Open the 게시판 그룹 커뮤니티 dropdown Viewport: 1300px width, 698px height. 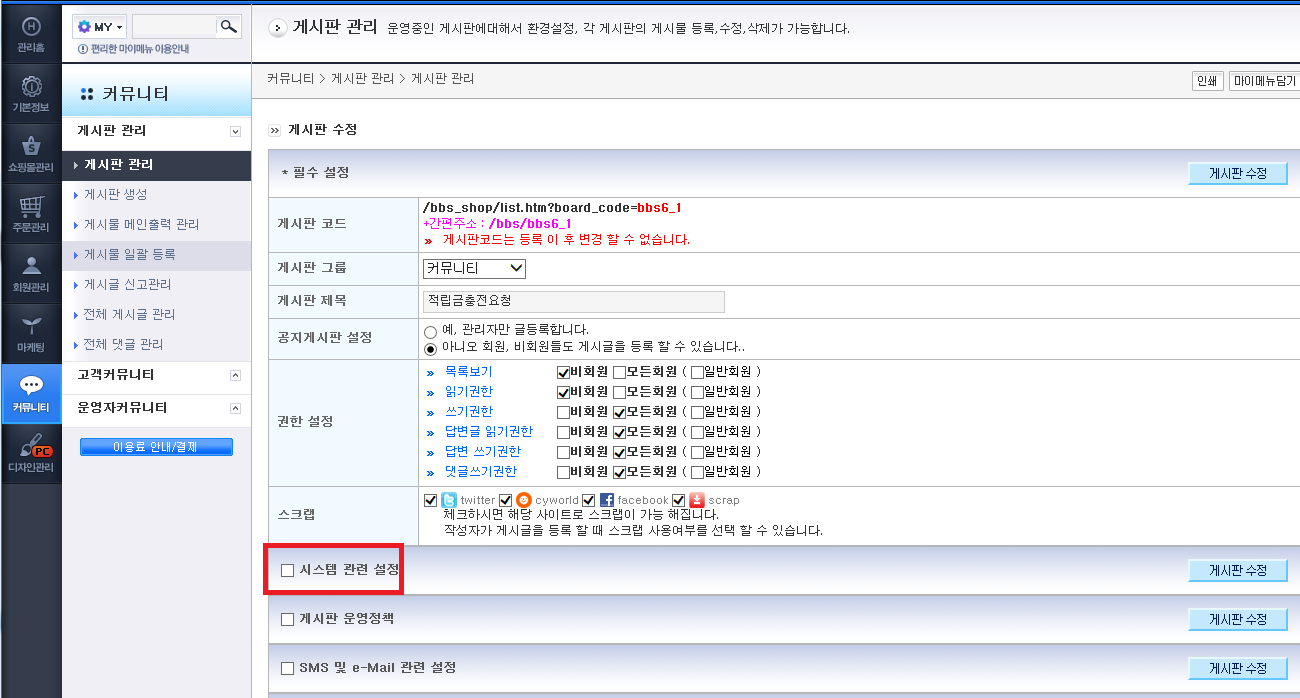(x=474, y=268)
